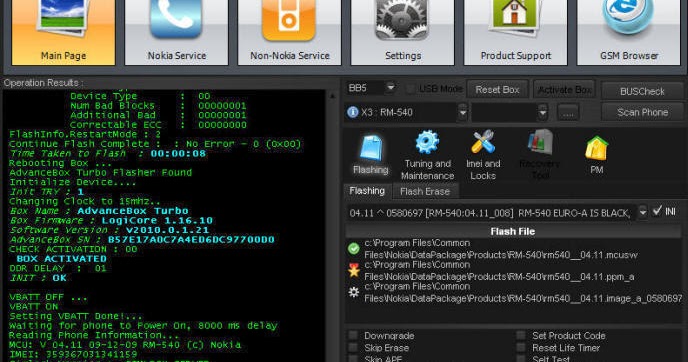Open the X3 : RM-540 model dropdown
The height and width of the screenshot is (362, 688).
click(x=462, y=113)
